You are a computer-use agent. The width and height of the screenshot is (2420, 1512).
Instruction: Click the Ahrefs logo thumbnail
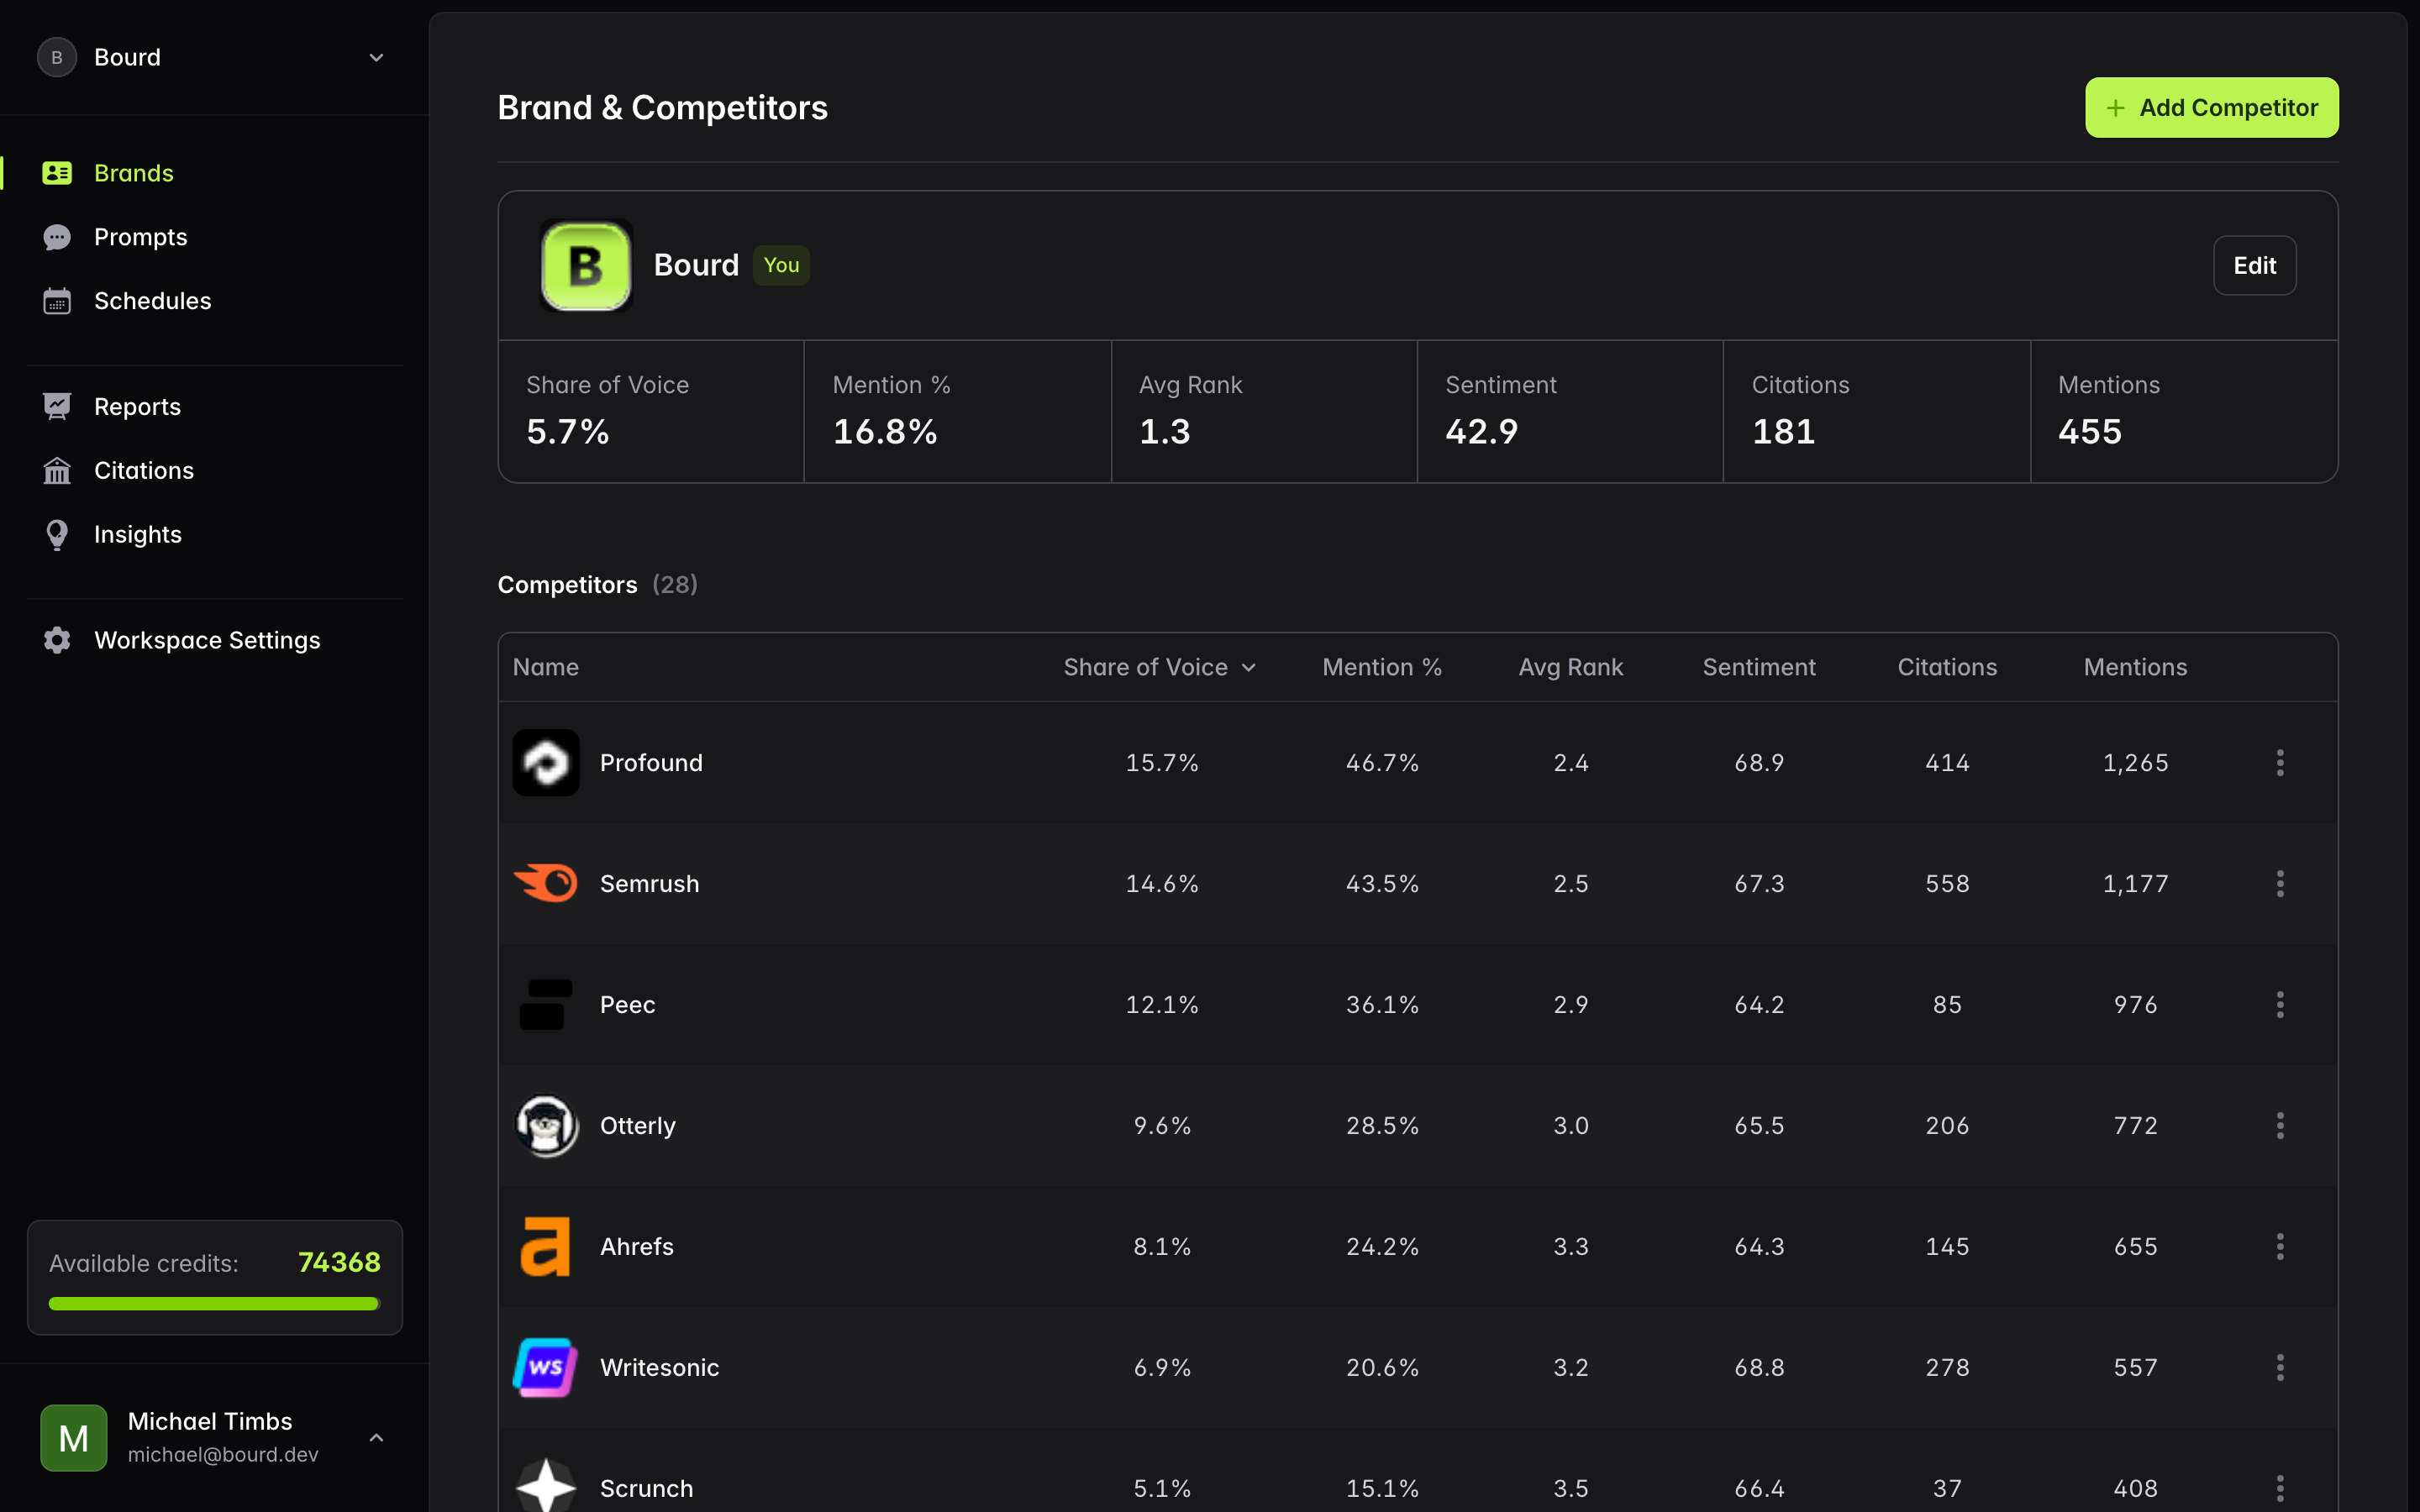click(545, 1247)
